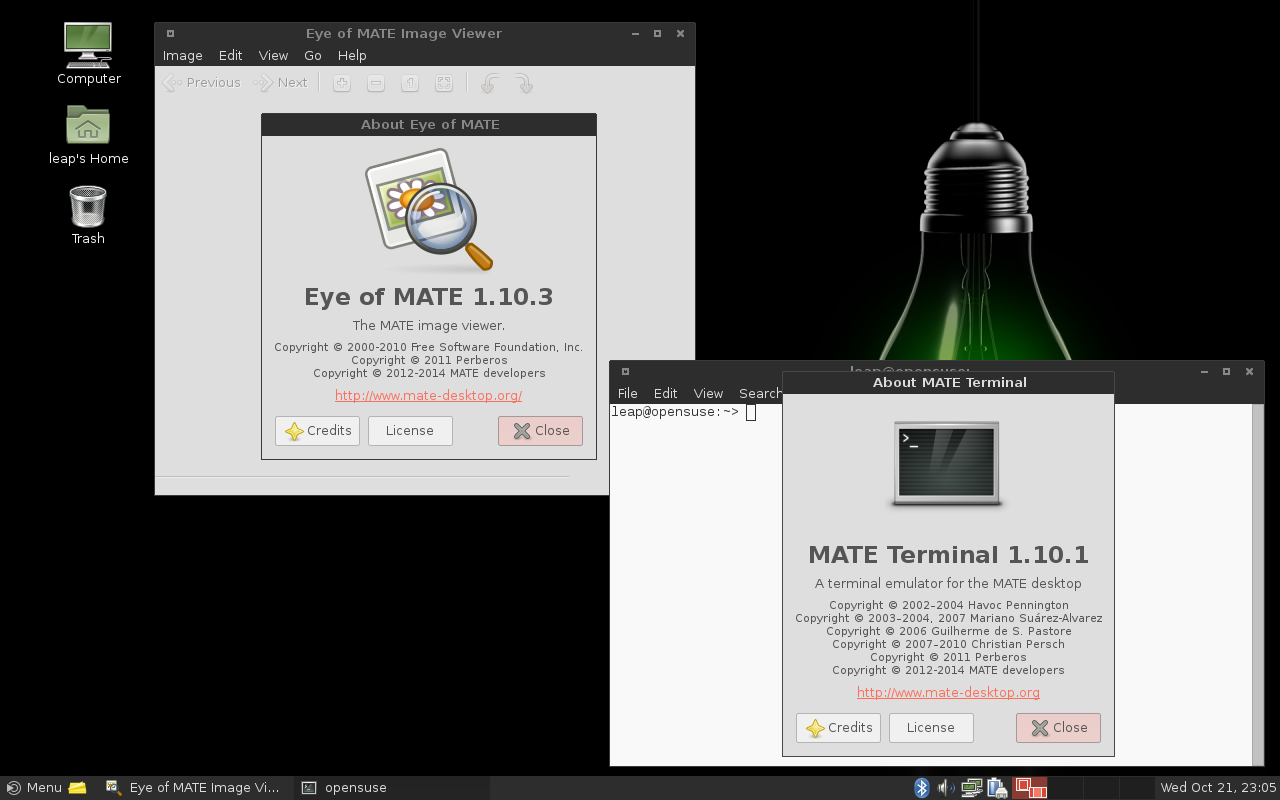
Task: Click the Bluetooth tray icon
Action: pyautogui.click(x=921, y=788)
